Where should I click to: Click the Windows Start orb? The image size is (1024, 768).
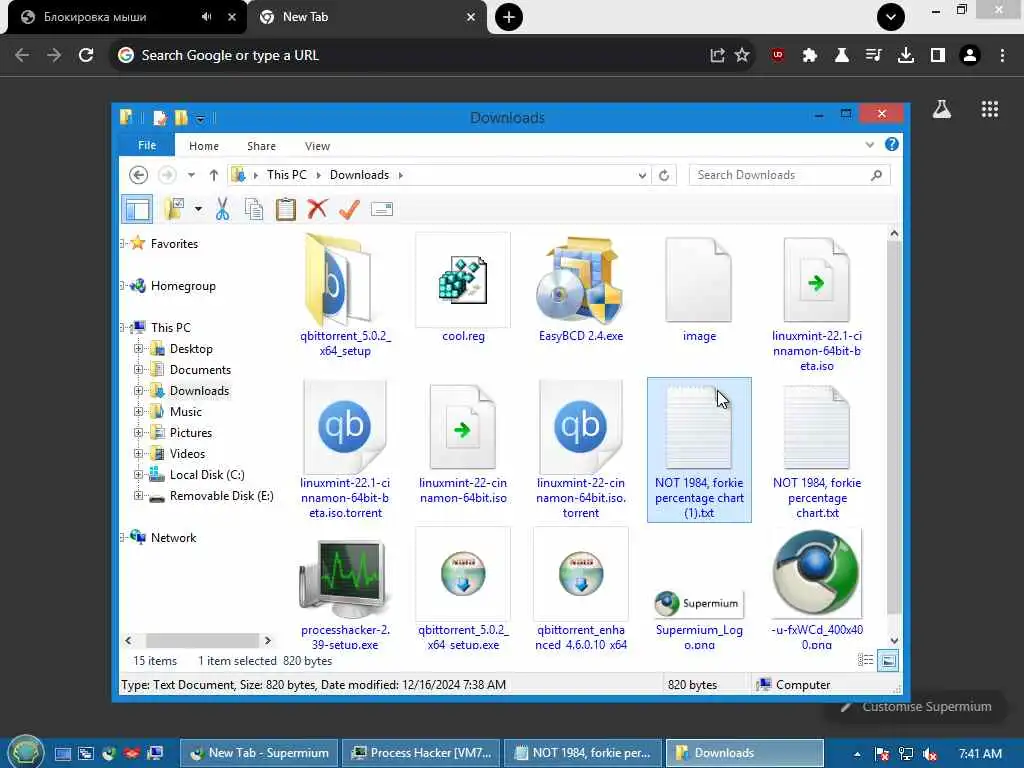(x=25, y=752)
